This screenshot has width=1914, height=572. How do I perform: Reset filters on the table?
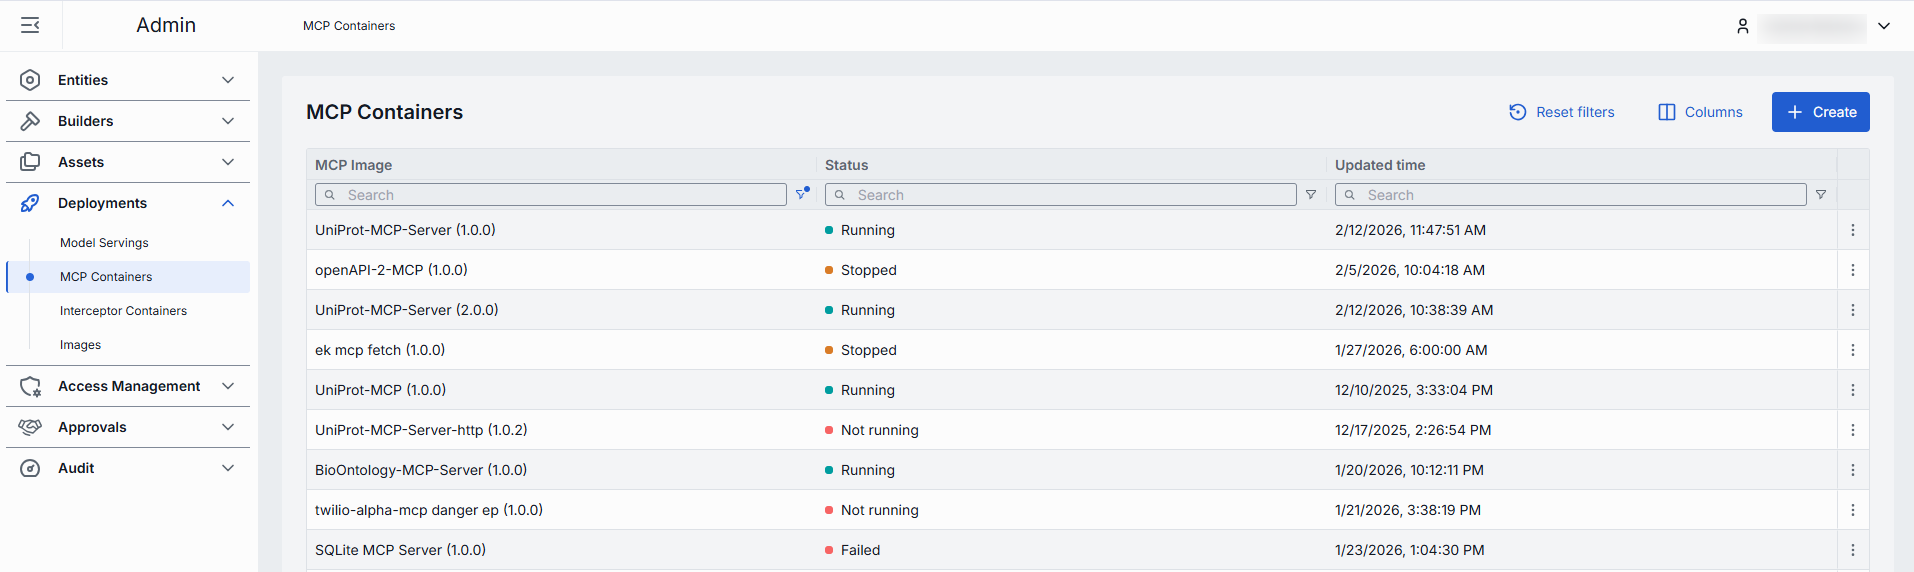[1561, 112]
